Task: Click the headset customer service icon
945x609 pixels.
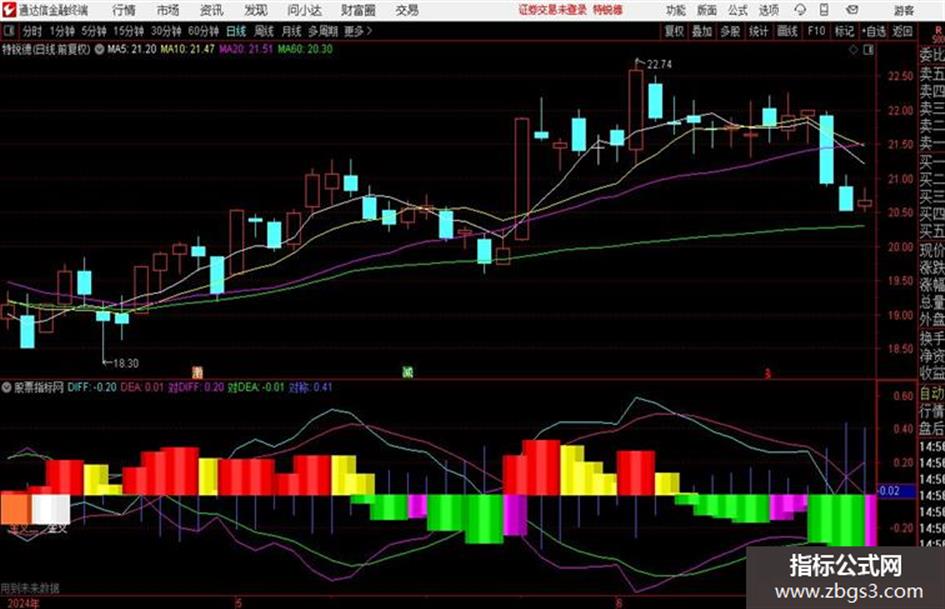Action: coord(800,10)
